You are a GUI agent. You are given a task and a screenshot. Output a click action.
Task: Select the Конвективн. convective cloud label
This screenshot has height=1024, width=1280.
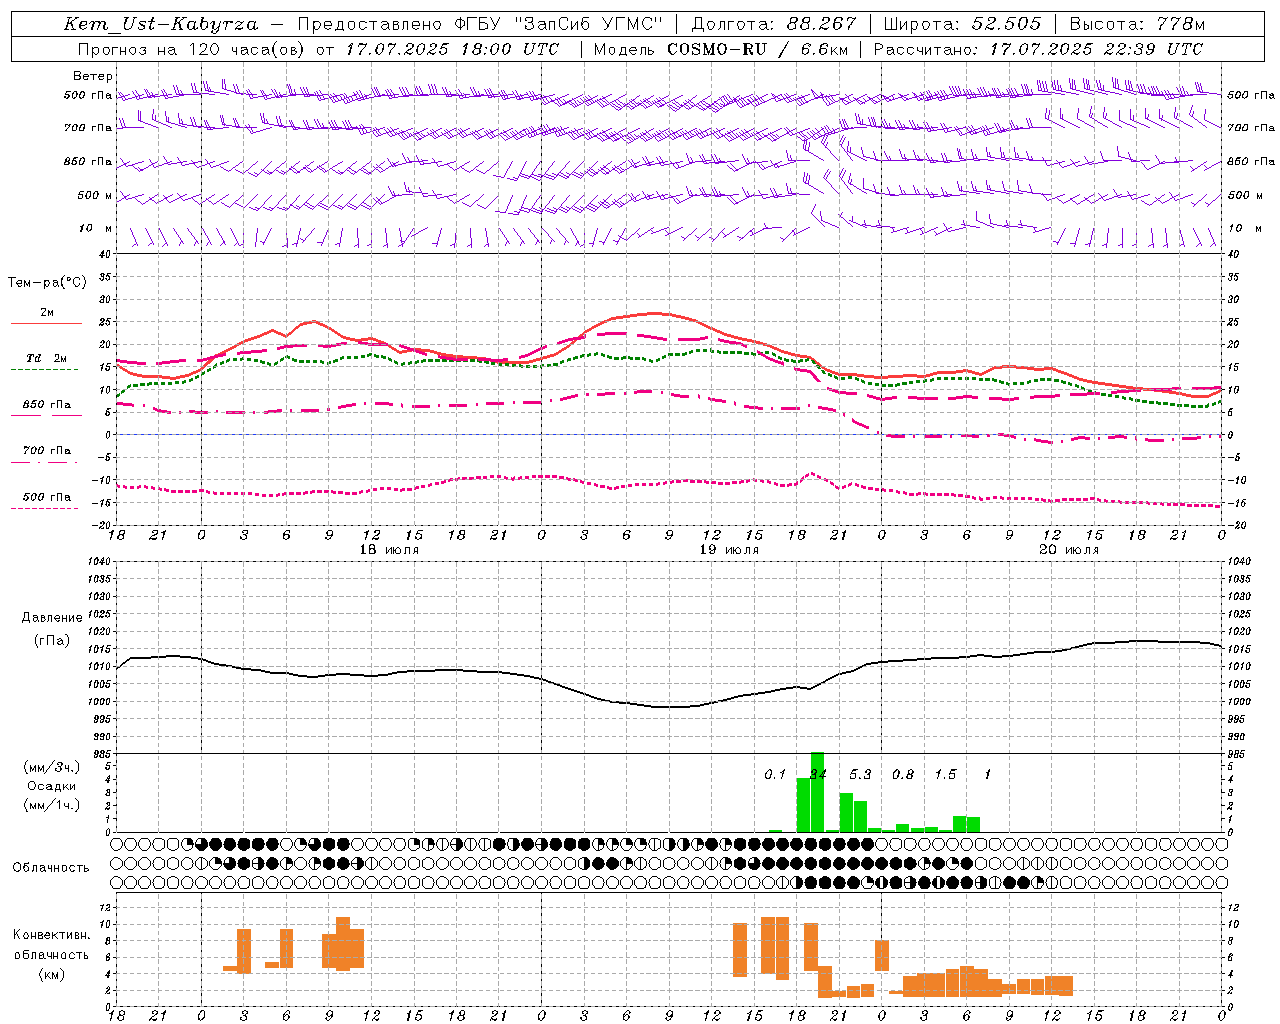52,935
